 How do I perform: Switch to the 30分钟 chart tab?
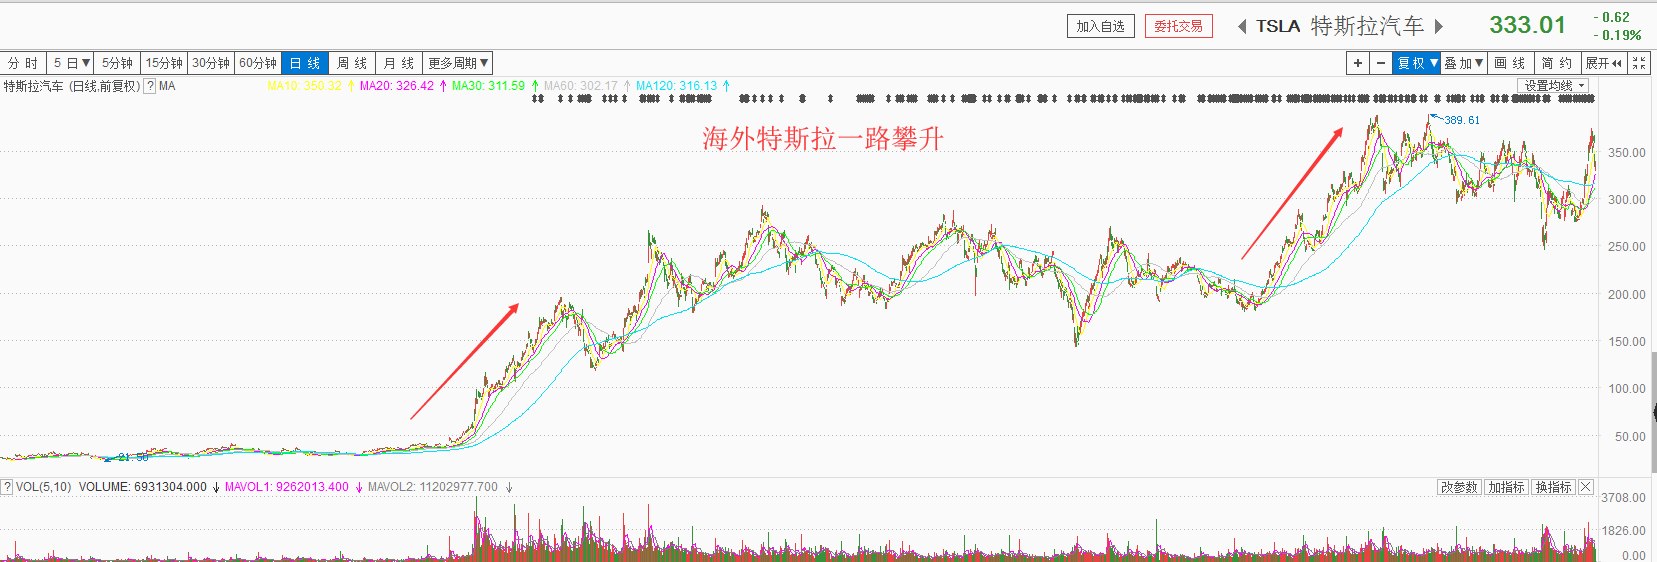211,63
